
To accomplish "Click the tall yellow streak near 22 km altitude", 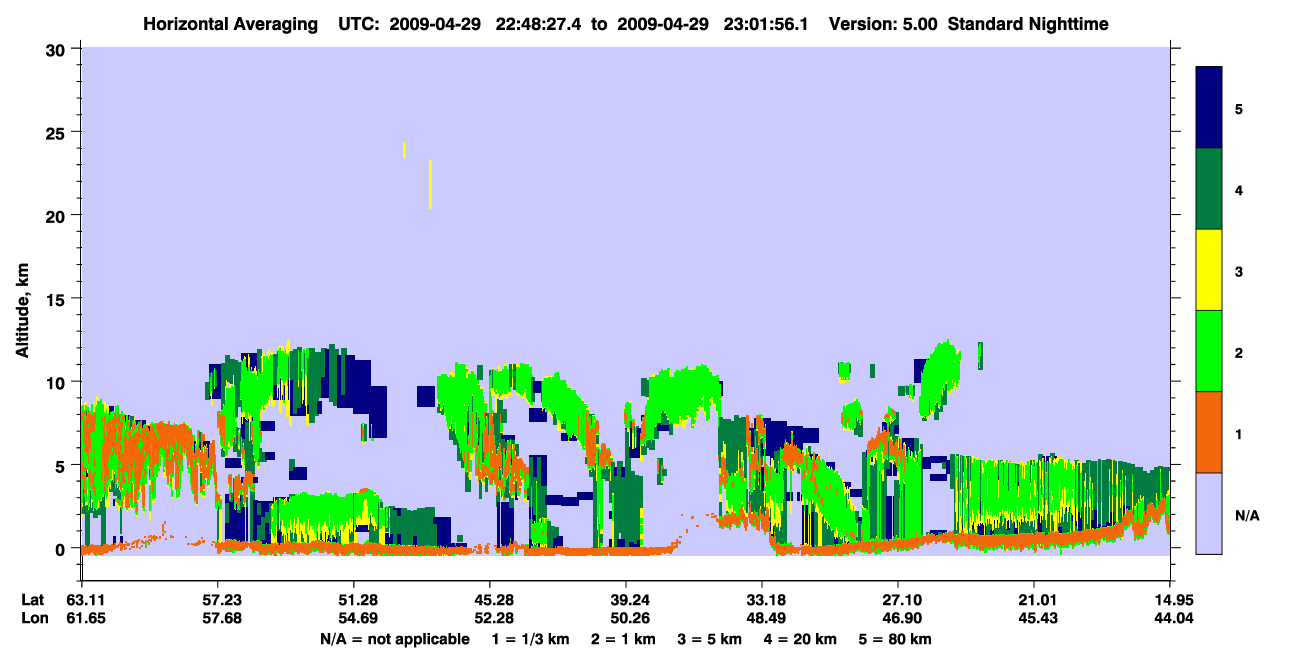I will pyautogui.click(x=430, y=184).
